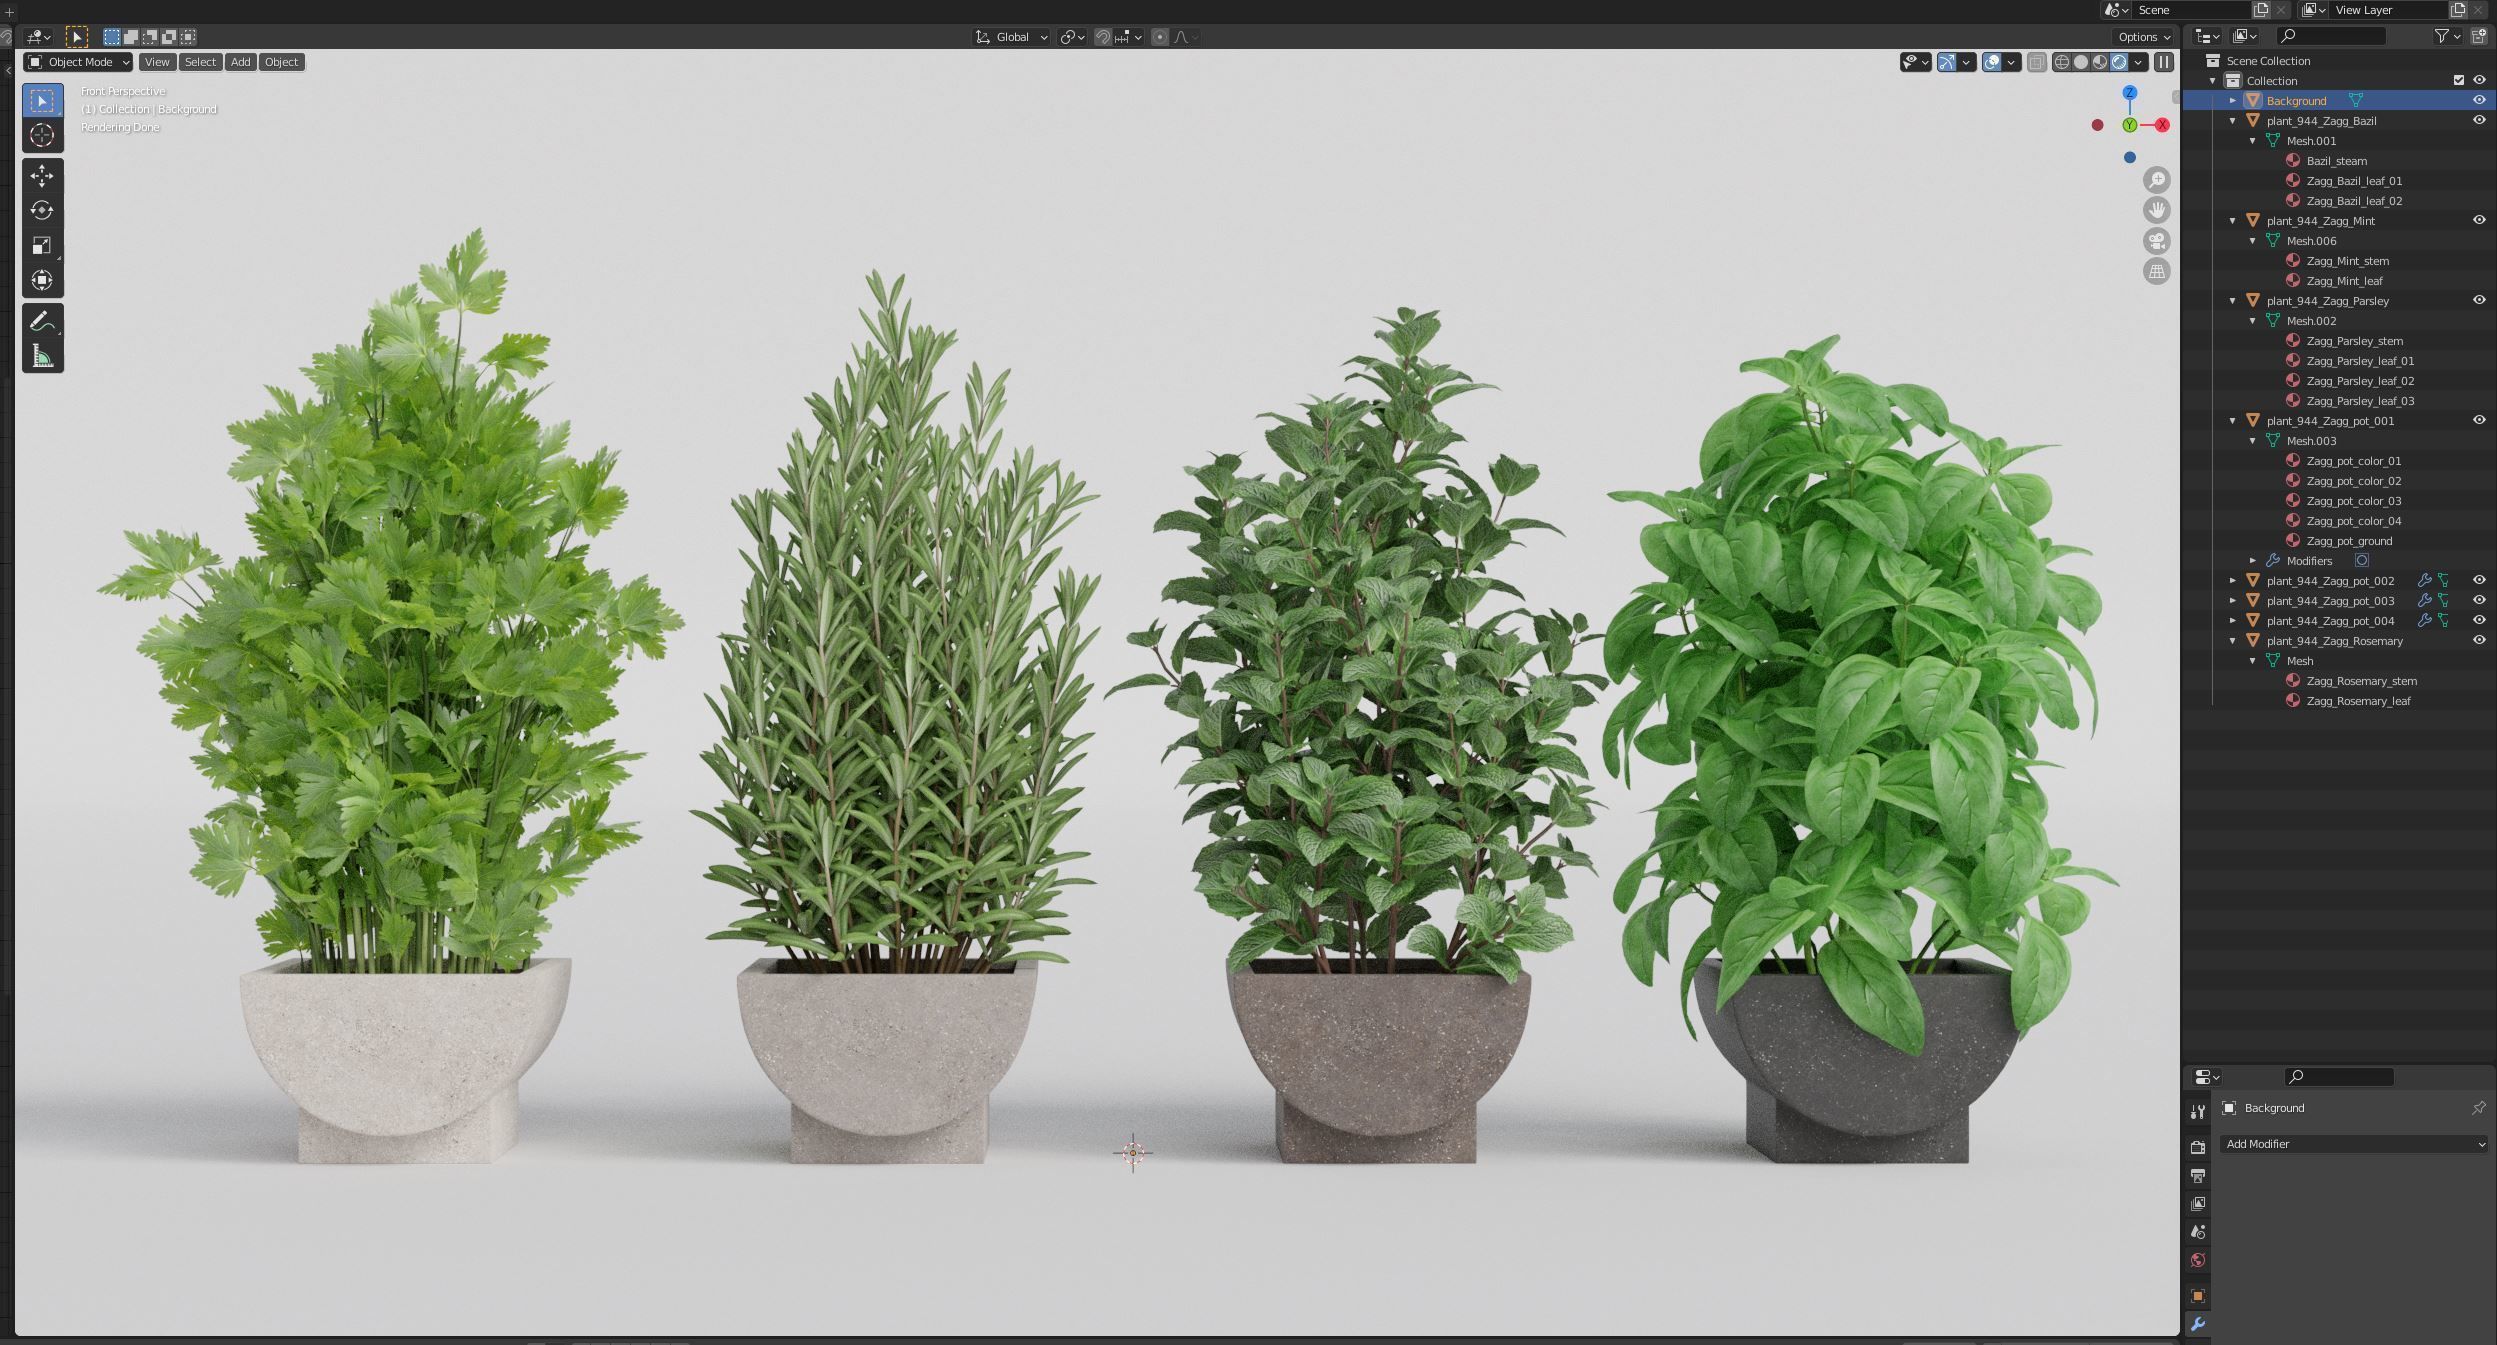Hide plant_944_Zagg_pot_001 via eye icon

(2479, 420)
